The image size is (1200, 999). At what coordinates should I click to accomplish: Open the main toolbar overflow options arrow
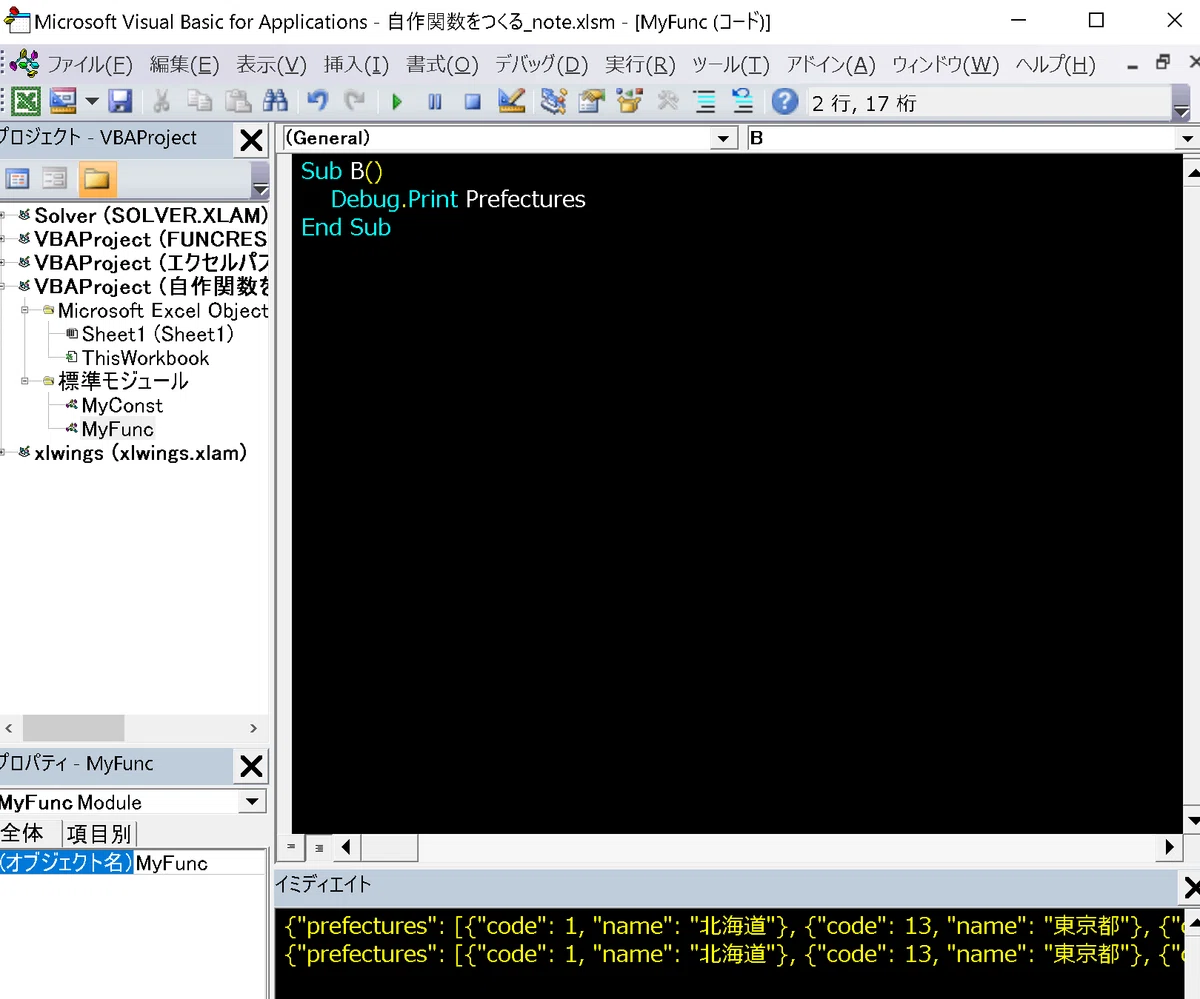point(1181,104)
